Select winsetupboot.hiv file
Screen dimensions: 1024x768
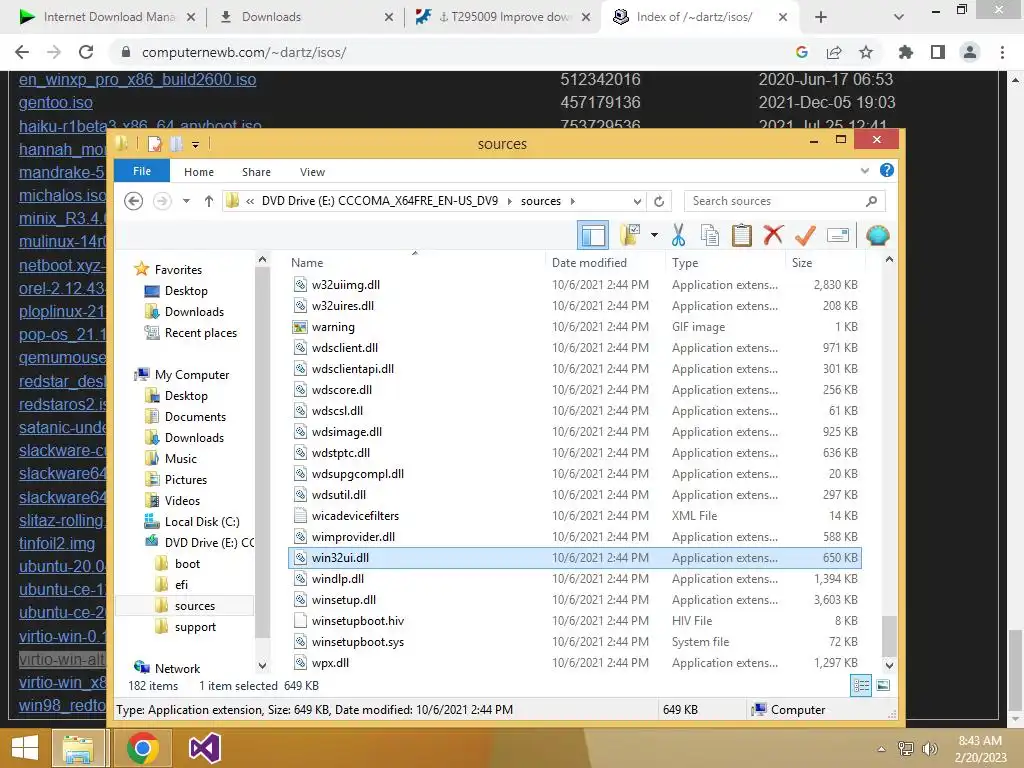click(575, 620)
